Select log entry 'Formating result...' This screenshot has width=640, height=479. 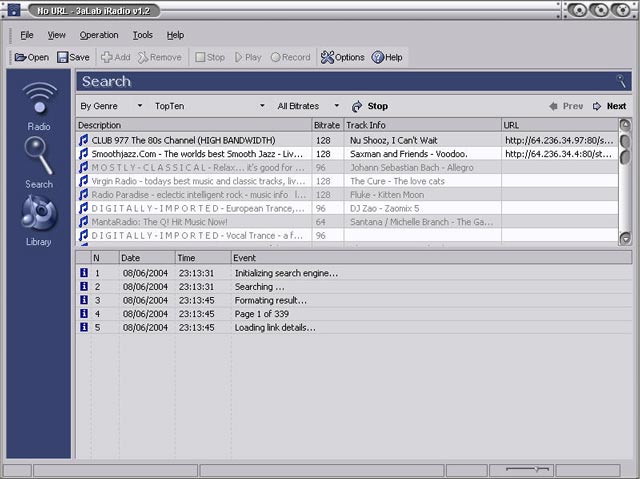click(354, 300)
